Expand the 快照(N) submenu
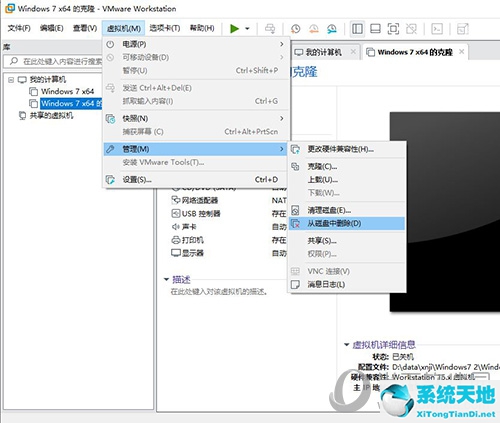This screenshot has height=423, width=500. (x=195, y=118)
